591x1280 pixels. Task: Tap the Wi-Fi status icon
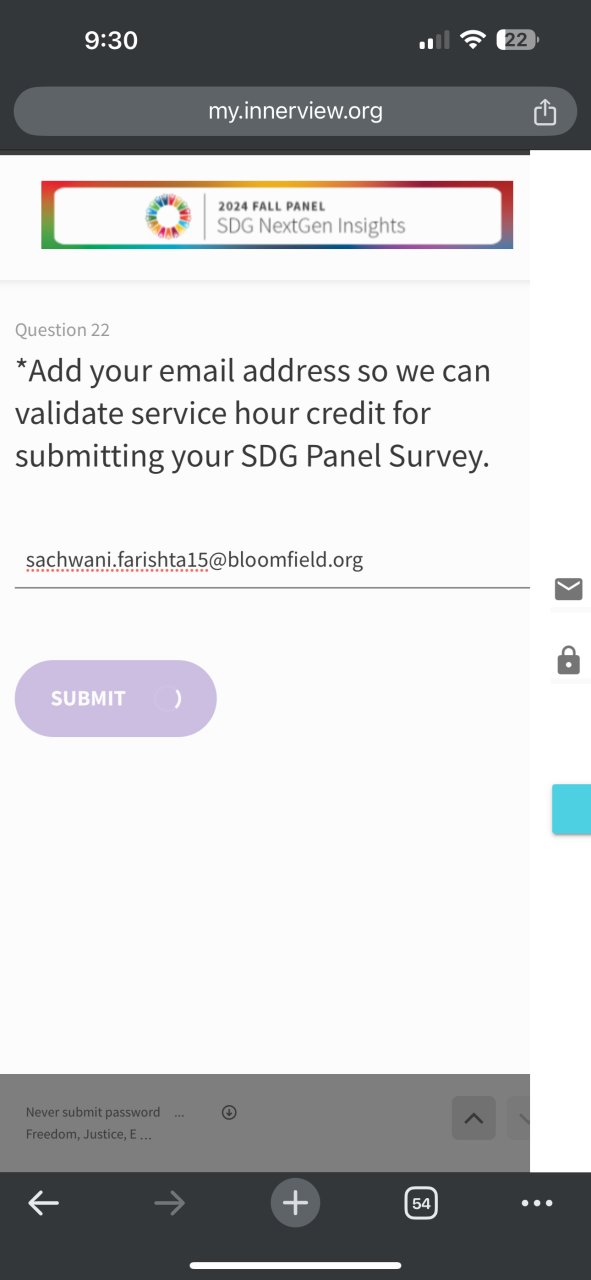click(473, 40)
